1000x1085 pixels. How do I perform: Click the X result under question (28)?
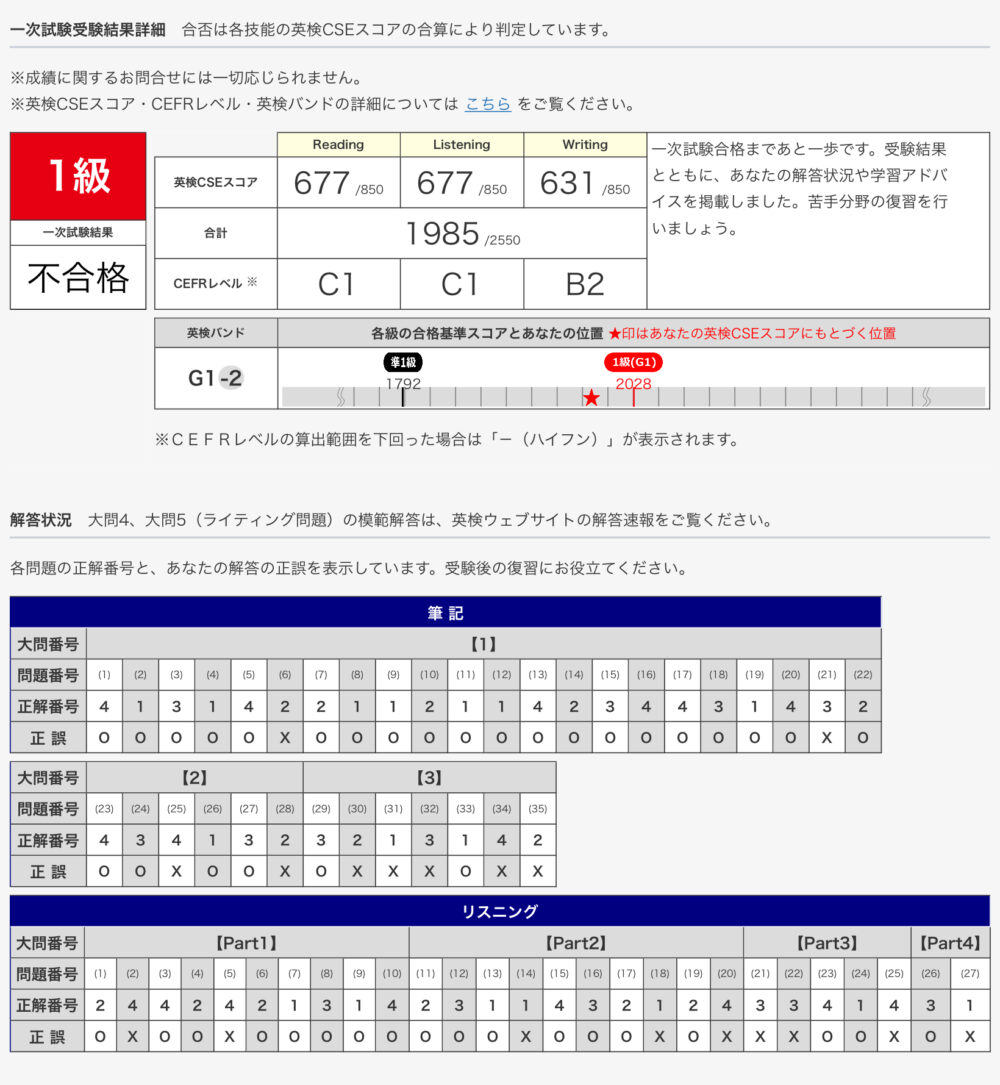[285, 871]
